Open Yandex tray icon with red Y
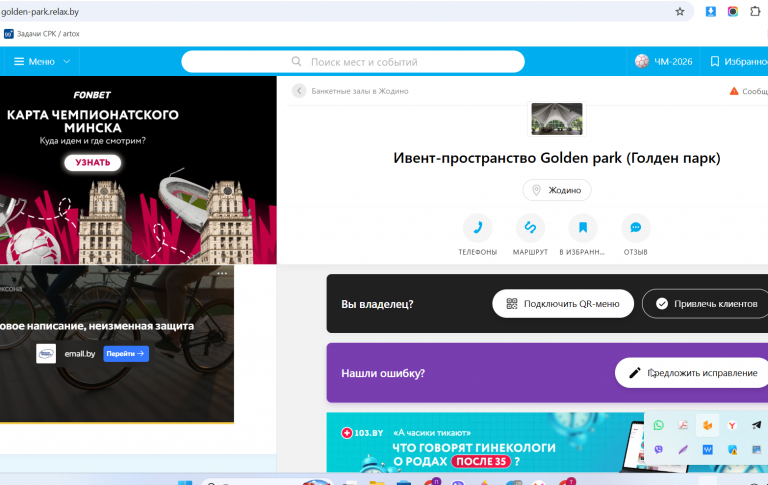 (x=732, y=425)
